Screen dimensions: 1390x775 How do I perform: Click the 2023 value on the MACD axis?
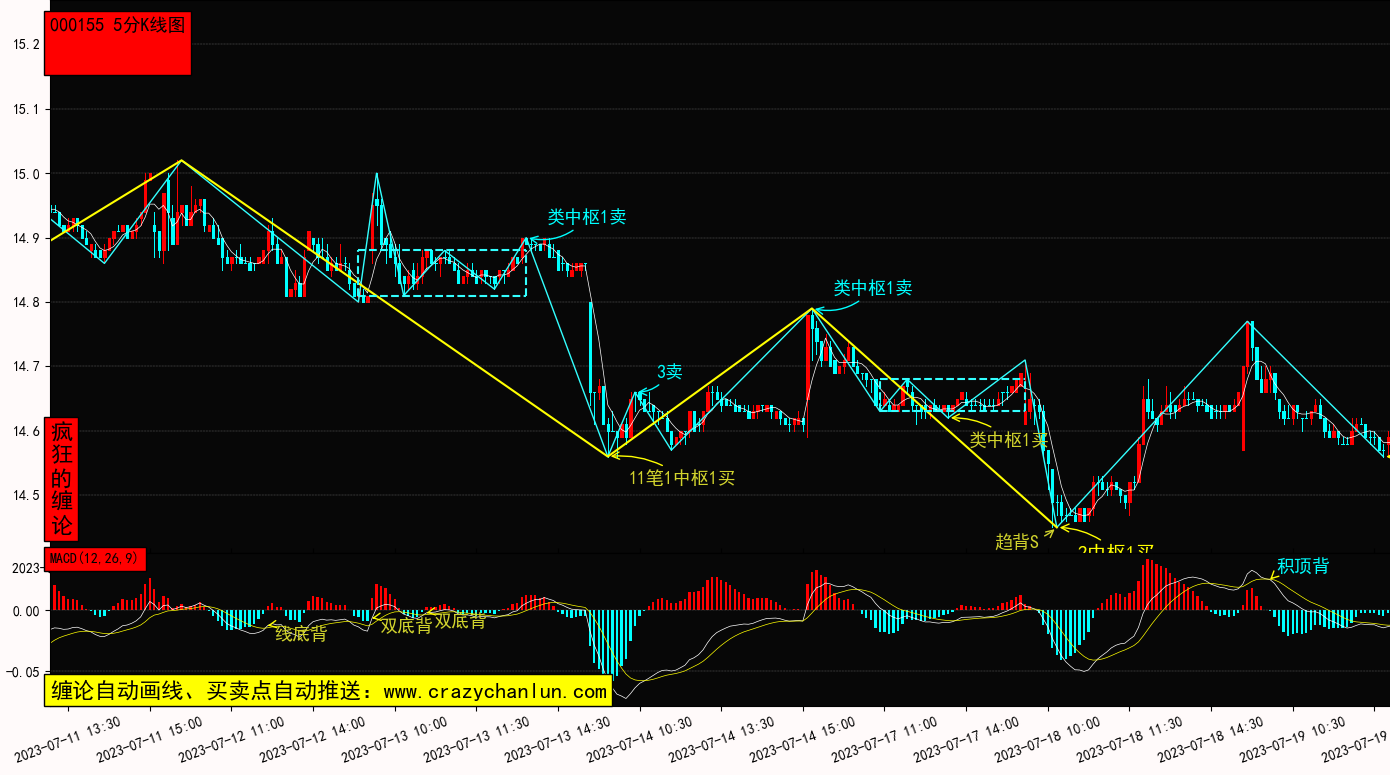(25, 568)
